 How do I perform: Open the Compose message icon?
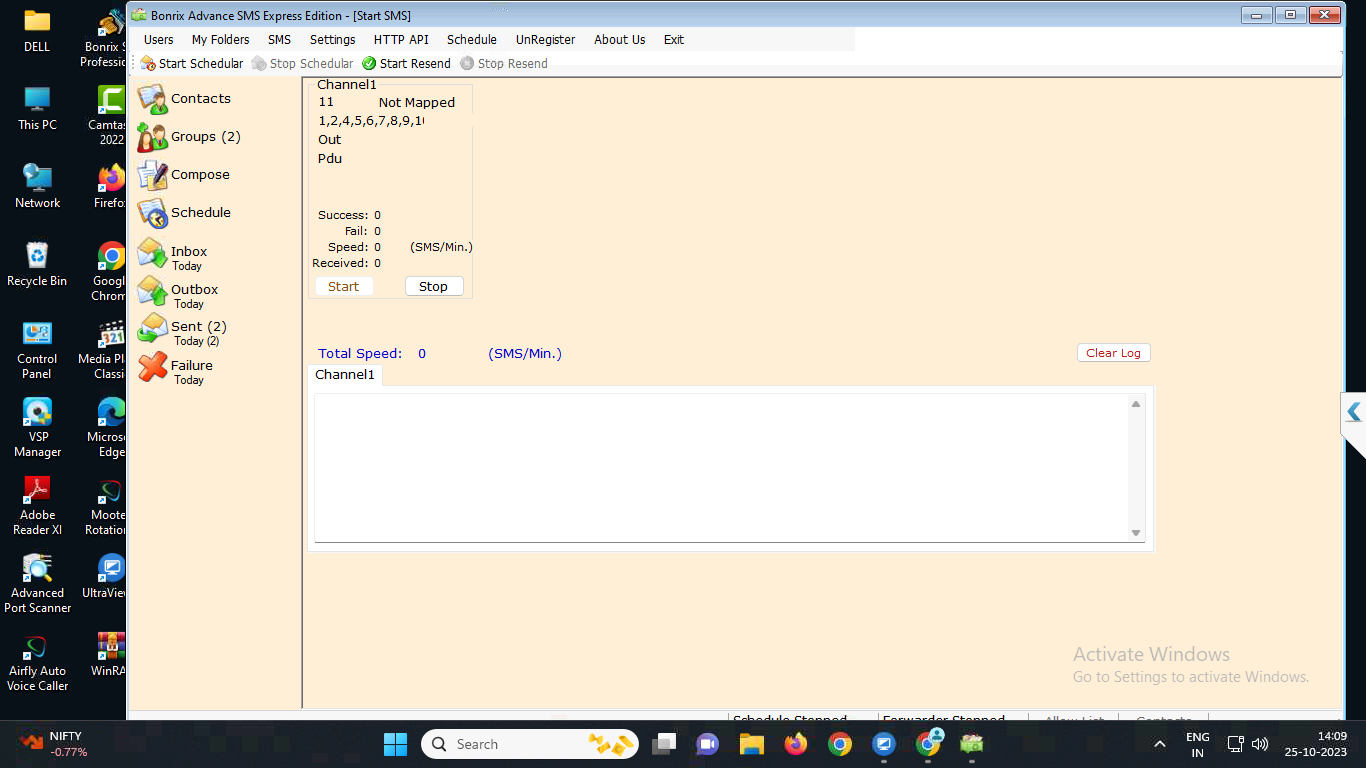click(x=152, y=175)
